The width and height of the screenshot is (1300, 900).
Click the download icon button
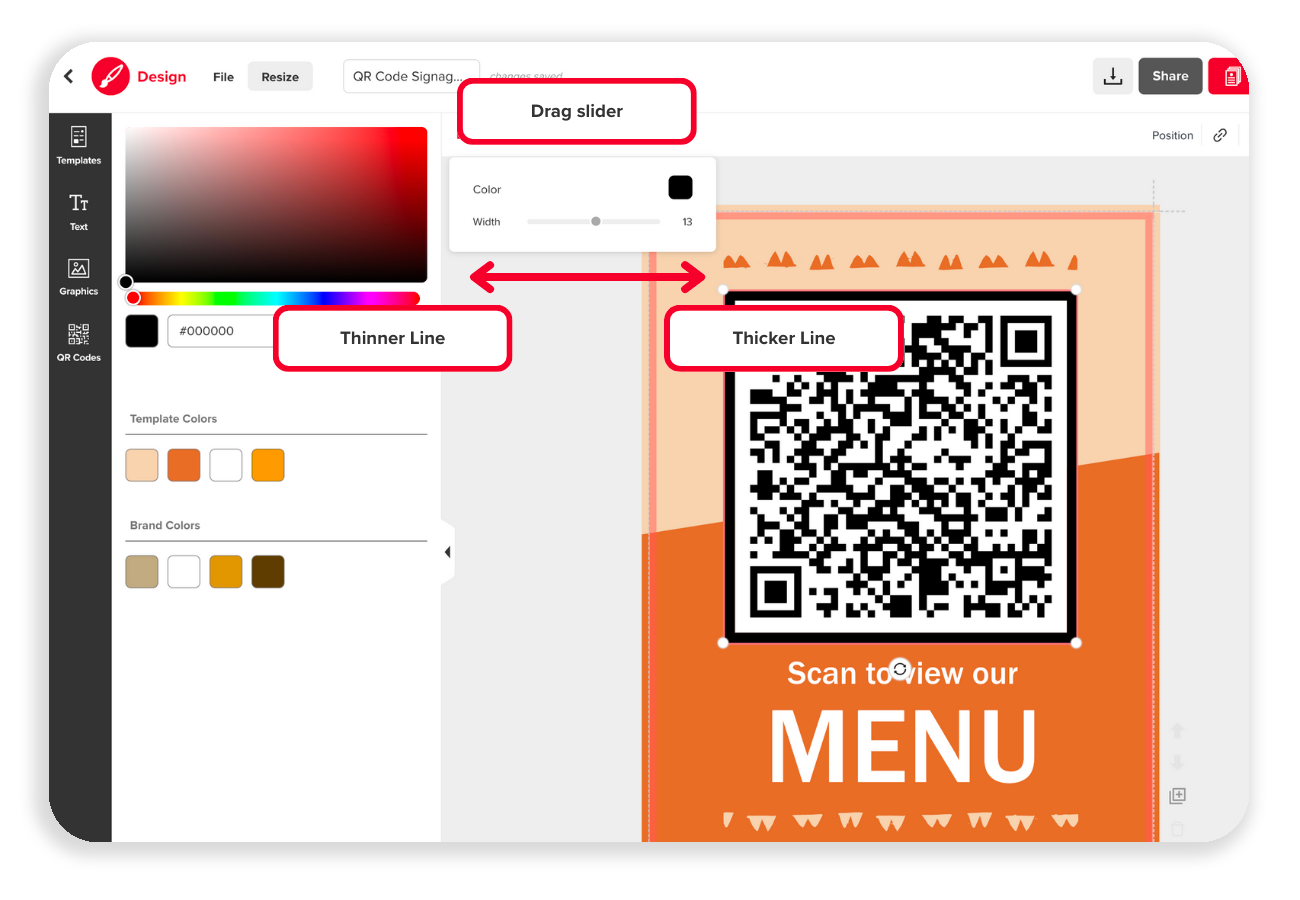tap(1112, 76)
